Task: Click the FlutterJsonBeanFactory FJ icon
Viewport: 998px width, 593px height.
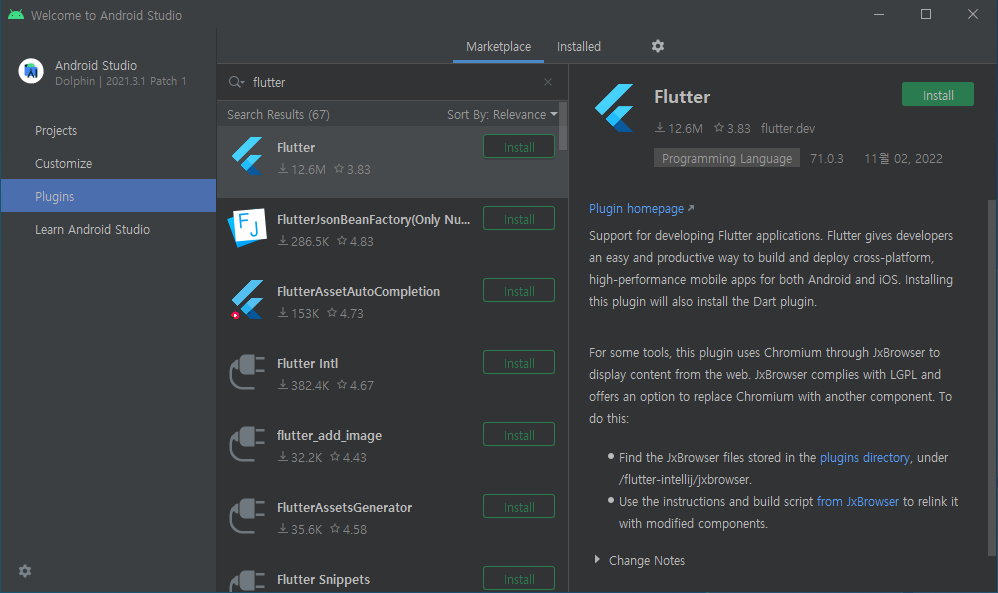Action: click(247, 228)
